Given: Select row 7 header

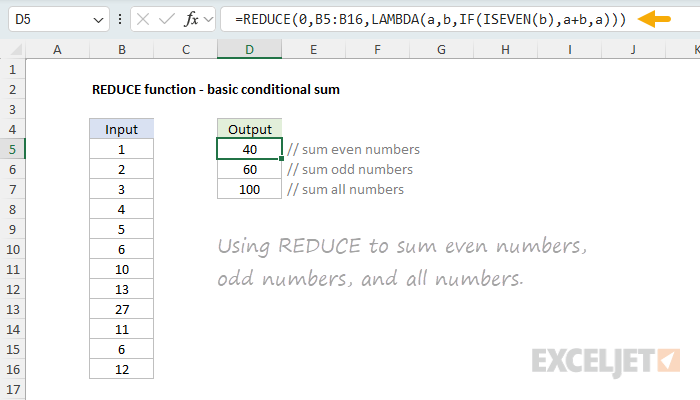Looking at the screenshot, I should click(x=12, y=189).
